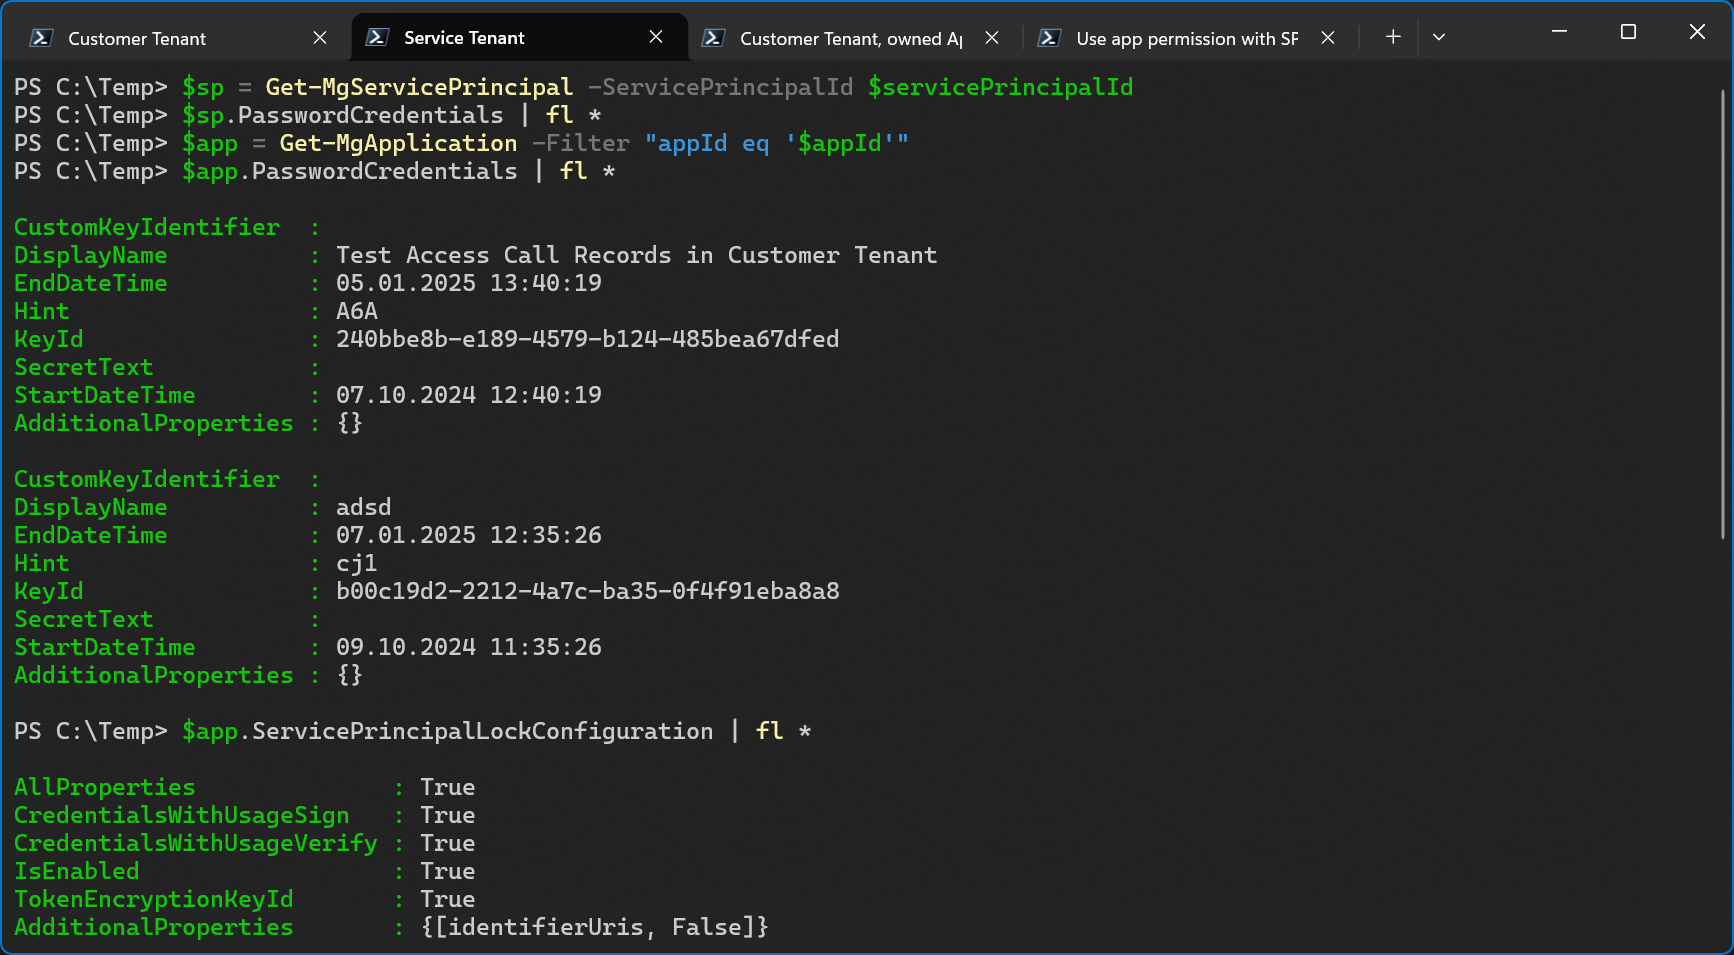Click the Get-MgApplication command text

tap(397, 143)
